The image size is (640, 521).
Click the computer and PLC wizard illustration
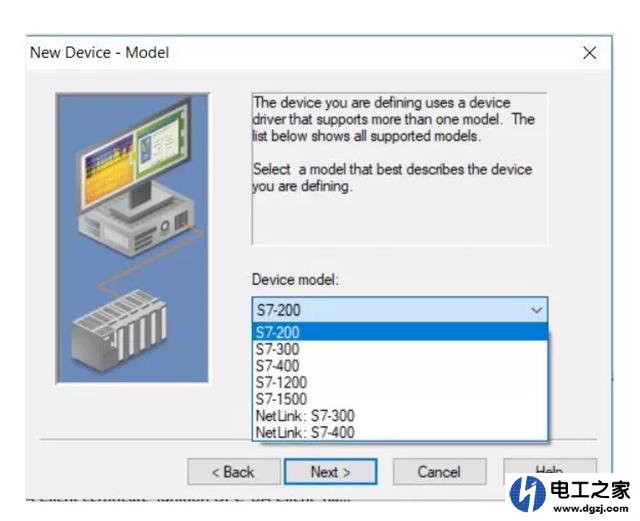[132, 238]
